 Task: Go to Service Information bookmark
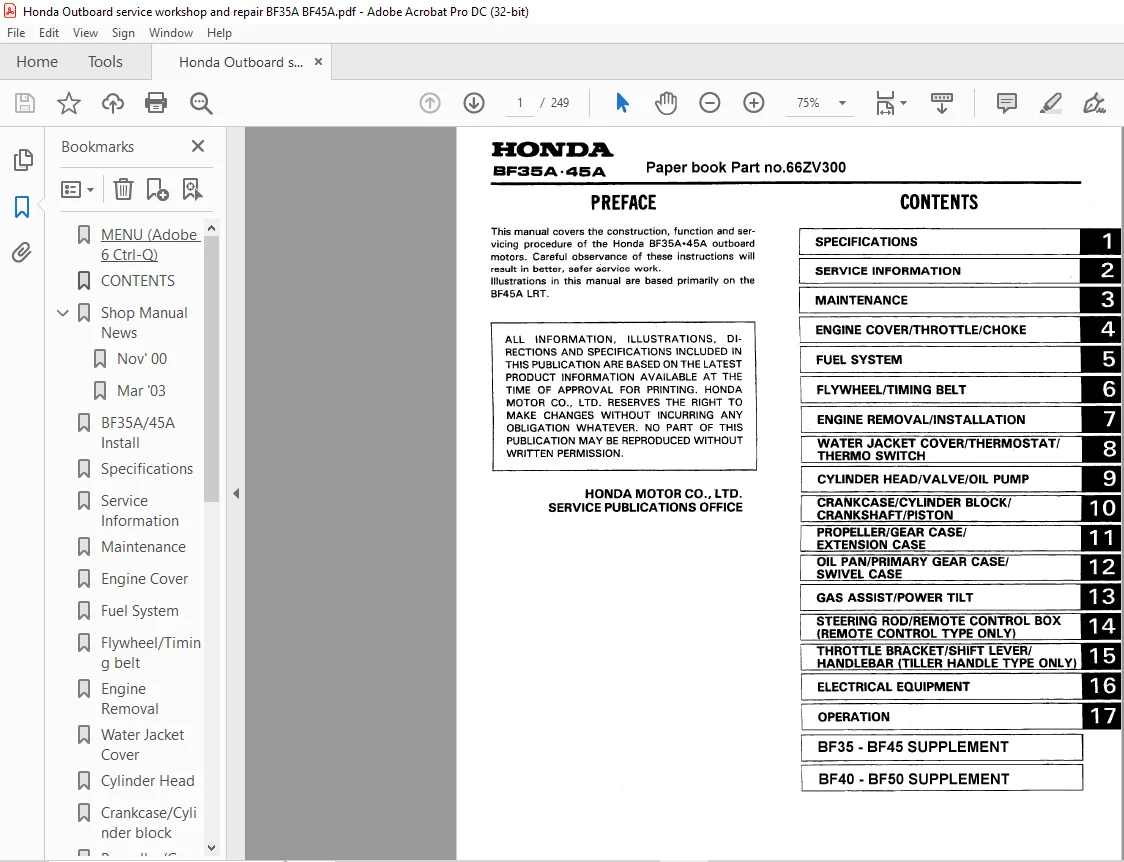click(x=140, y=511)
